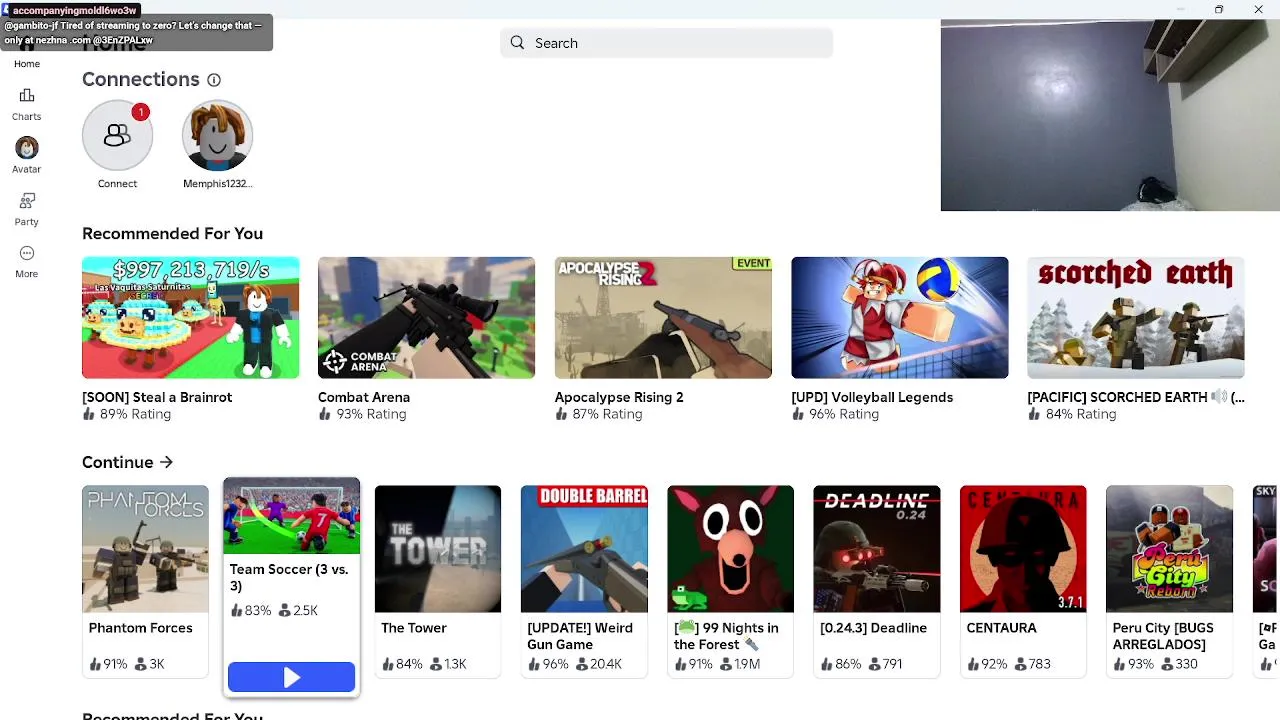1280x720 pixels.
Task: Click the 89% Rating text
Action: click(x=135, y=414)
